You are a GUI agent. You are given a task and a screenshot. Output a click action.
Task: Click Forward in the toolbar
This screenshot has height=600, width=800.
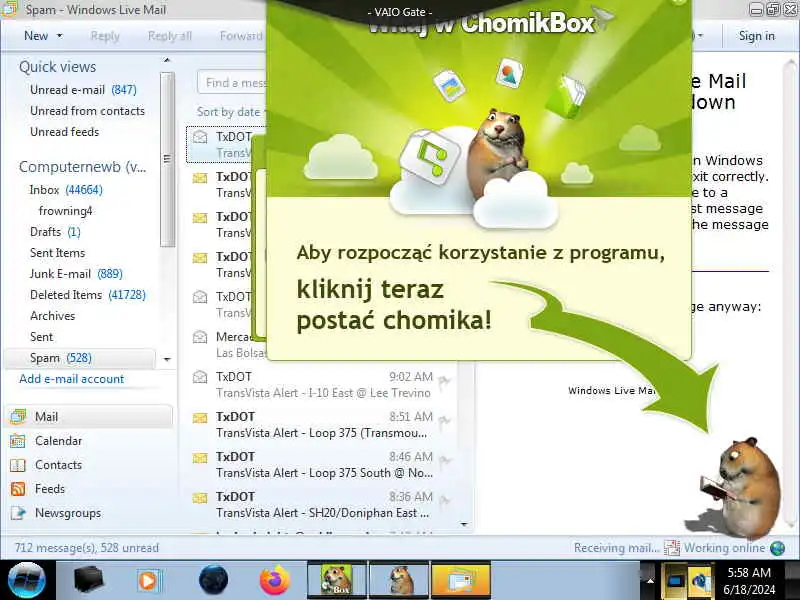241,36
